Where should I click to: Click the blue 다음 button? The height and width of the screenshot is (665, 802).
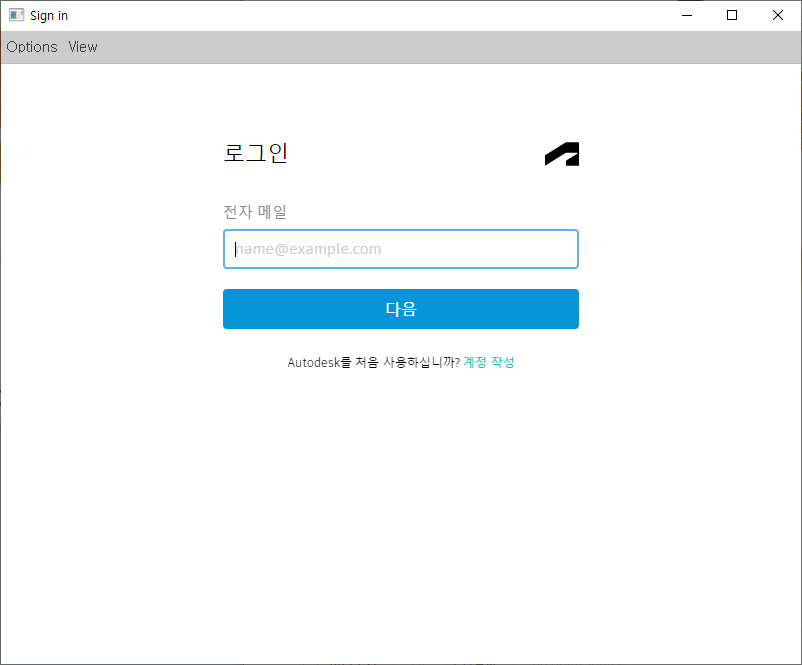400,309
